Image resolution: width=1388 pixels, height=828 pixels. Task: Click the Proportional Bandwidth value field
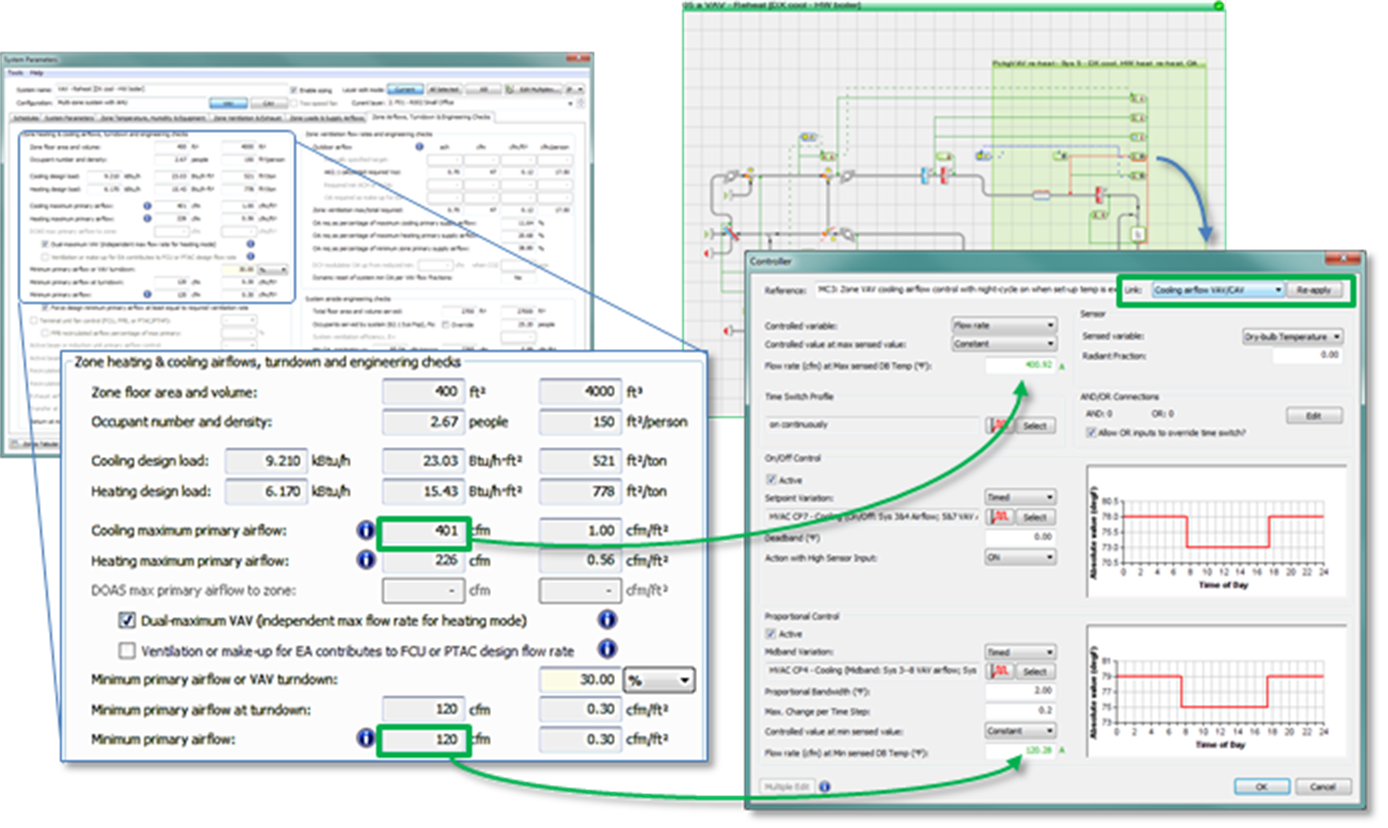point(1020,692)
